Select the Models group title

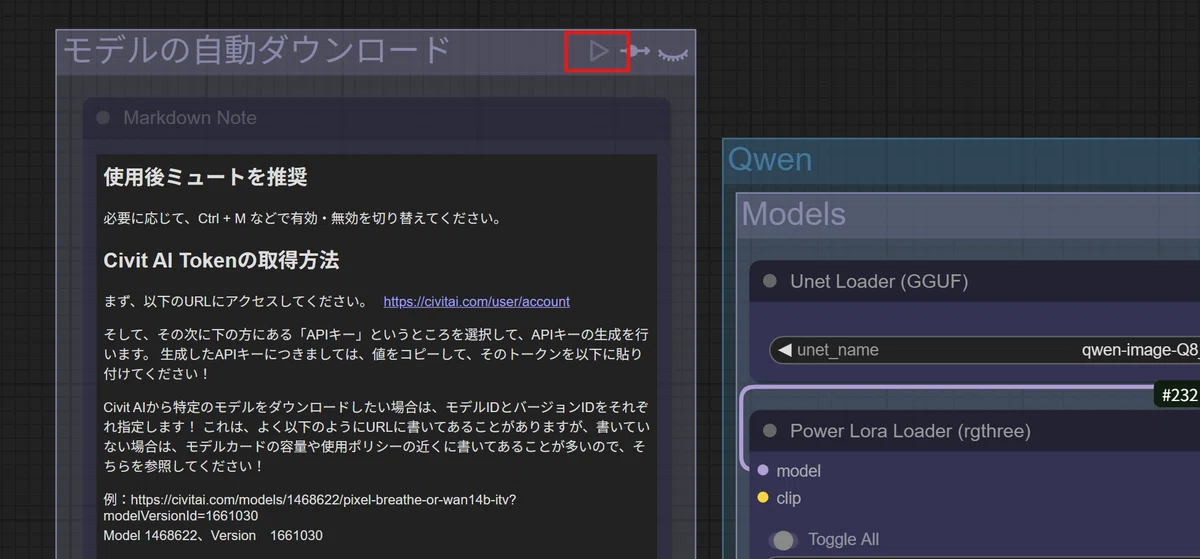[x=794, y=214]
